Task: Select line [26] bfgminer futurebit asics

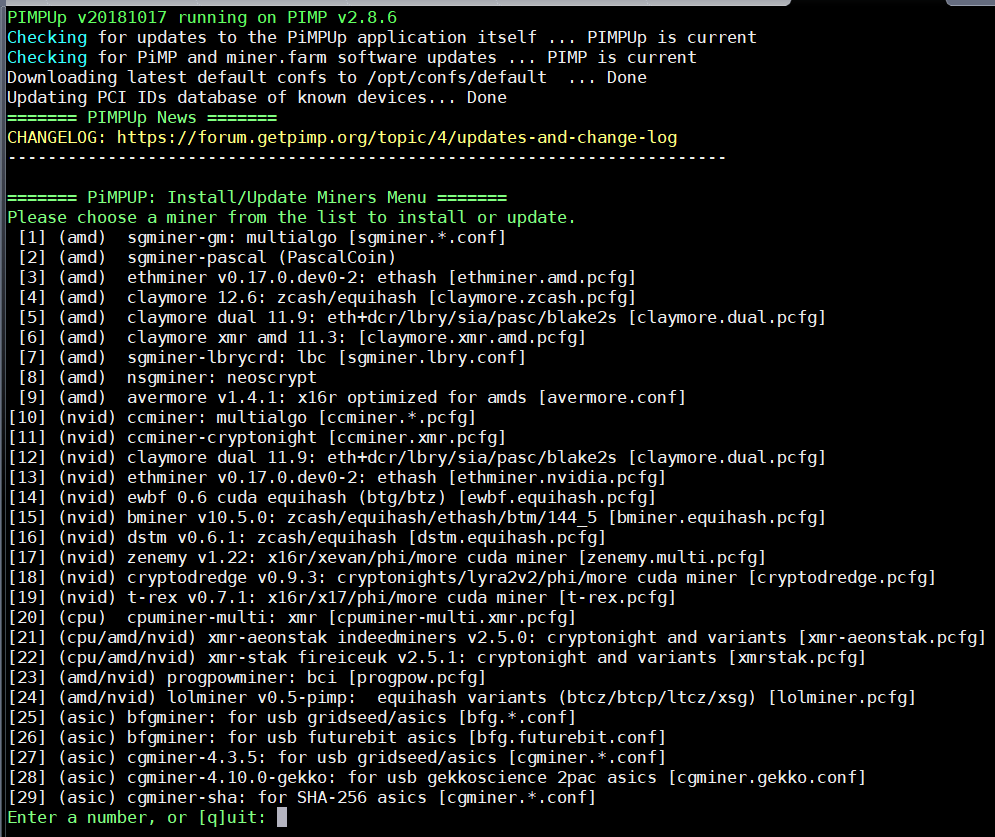Action: (337, 737)
